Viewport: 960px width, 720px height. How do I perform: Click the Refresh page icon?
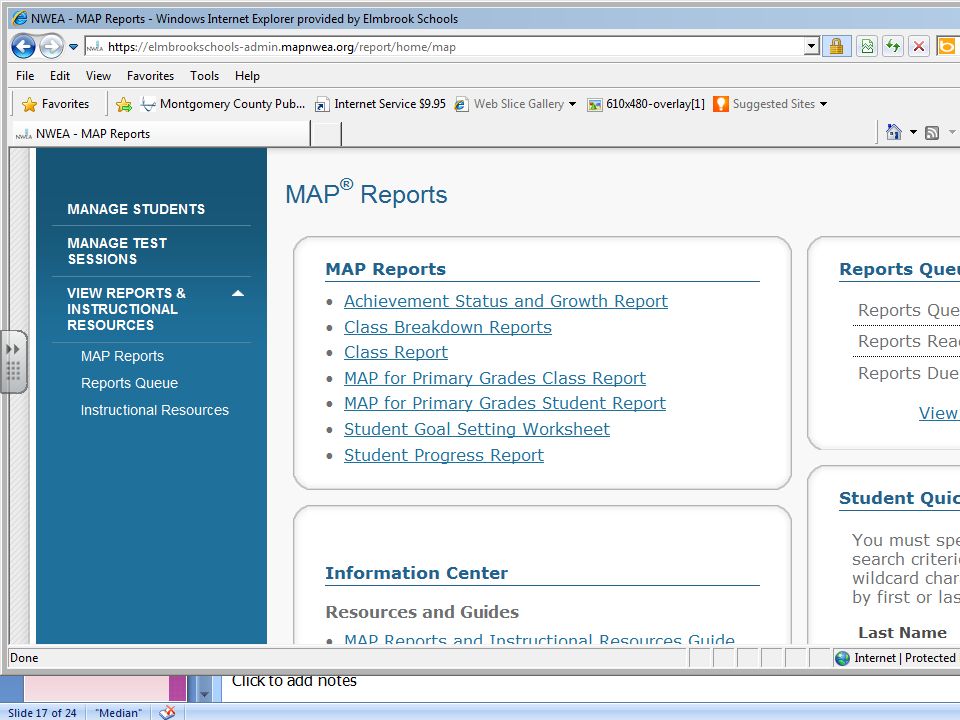893,47
